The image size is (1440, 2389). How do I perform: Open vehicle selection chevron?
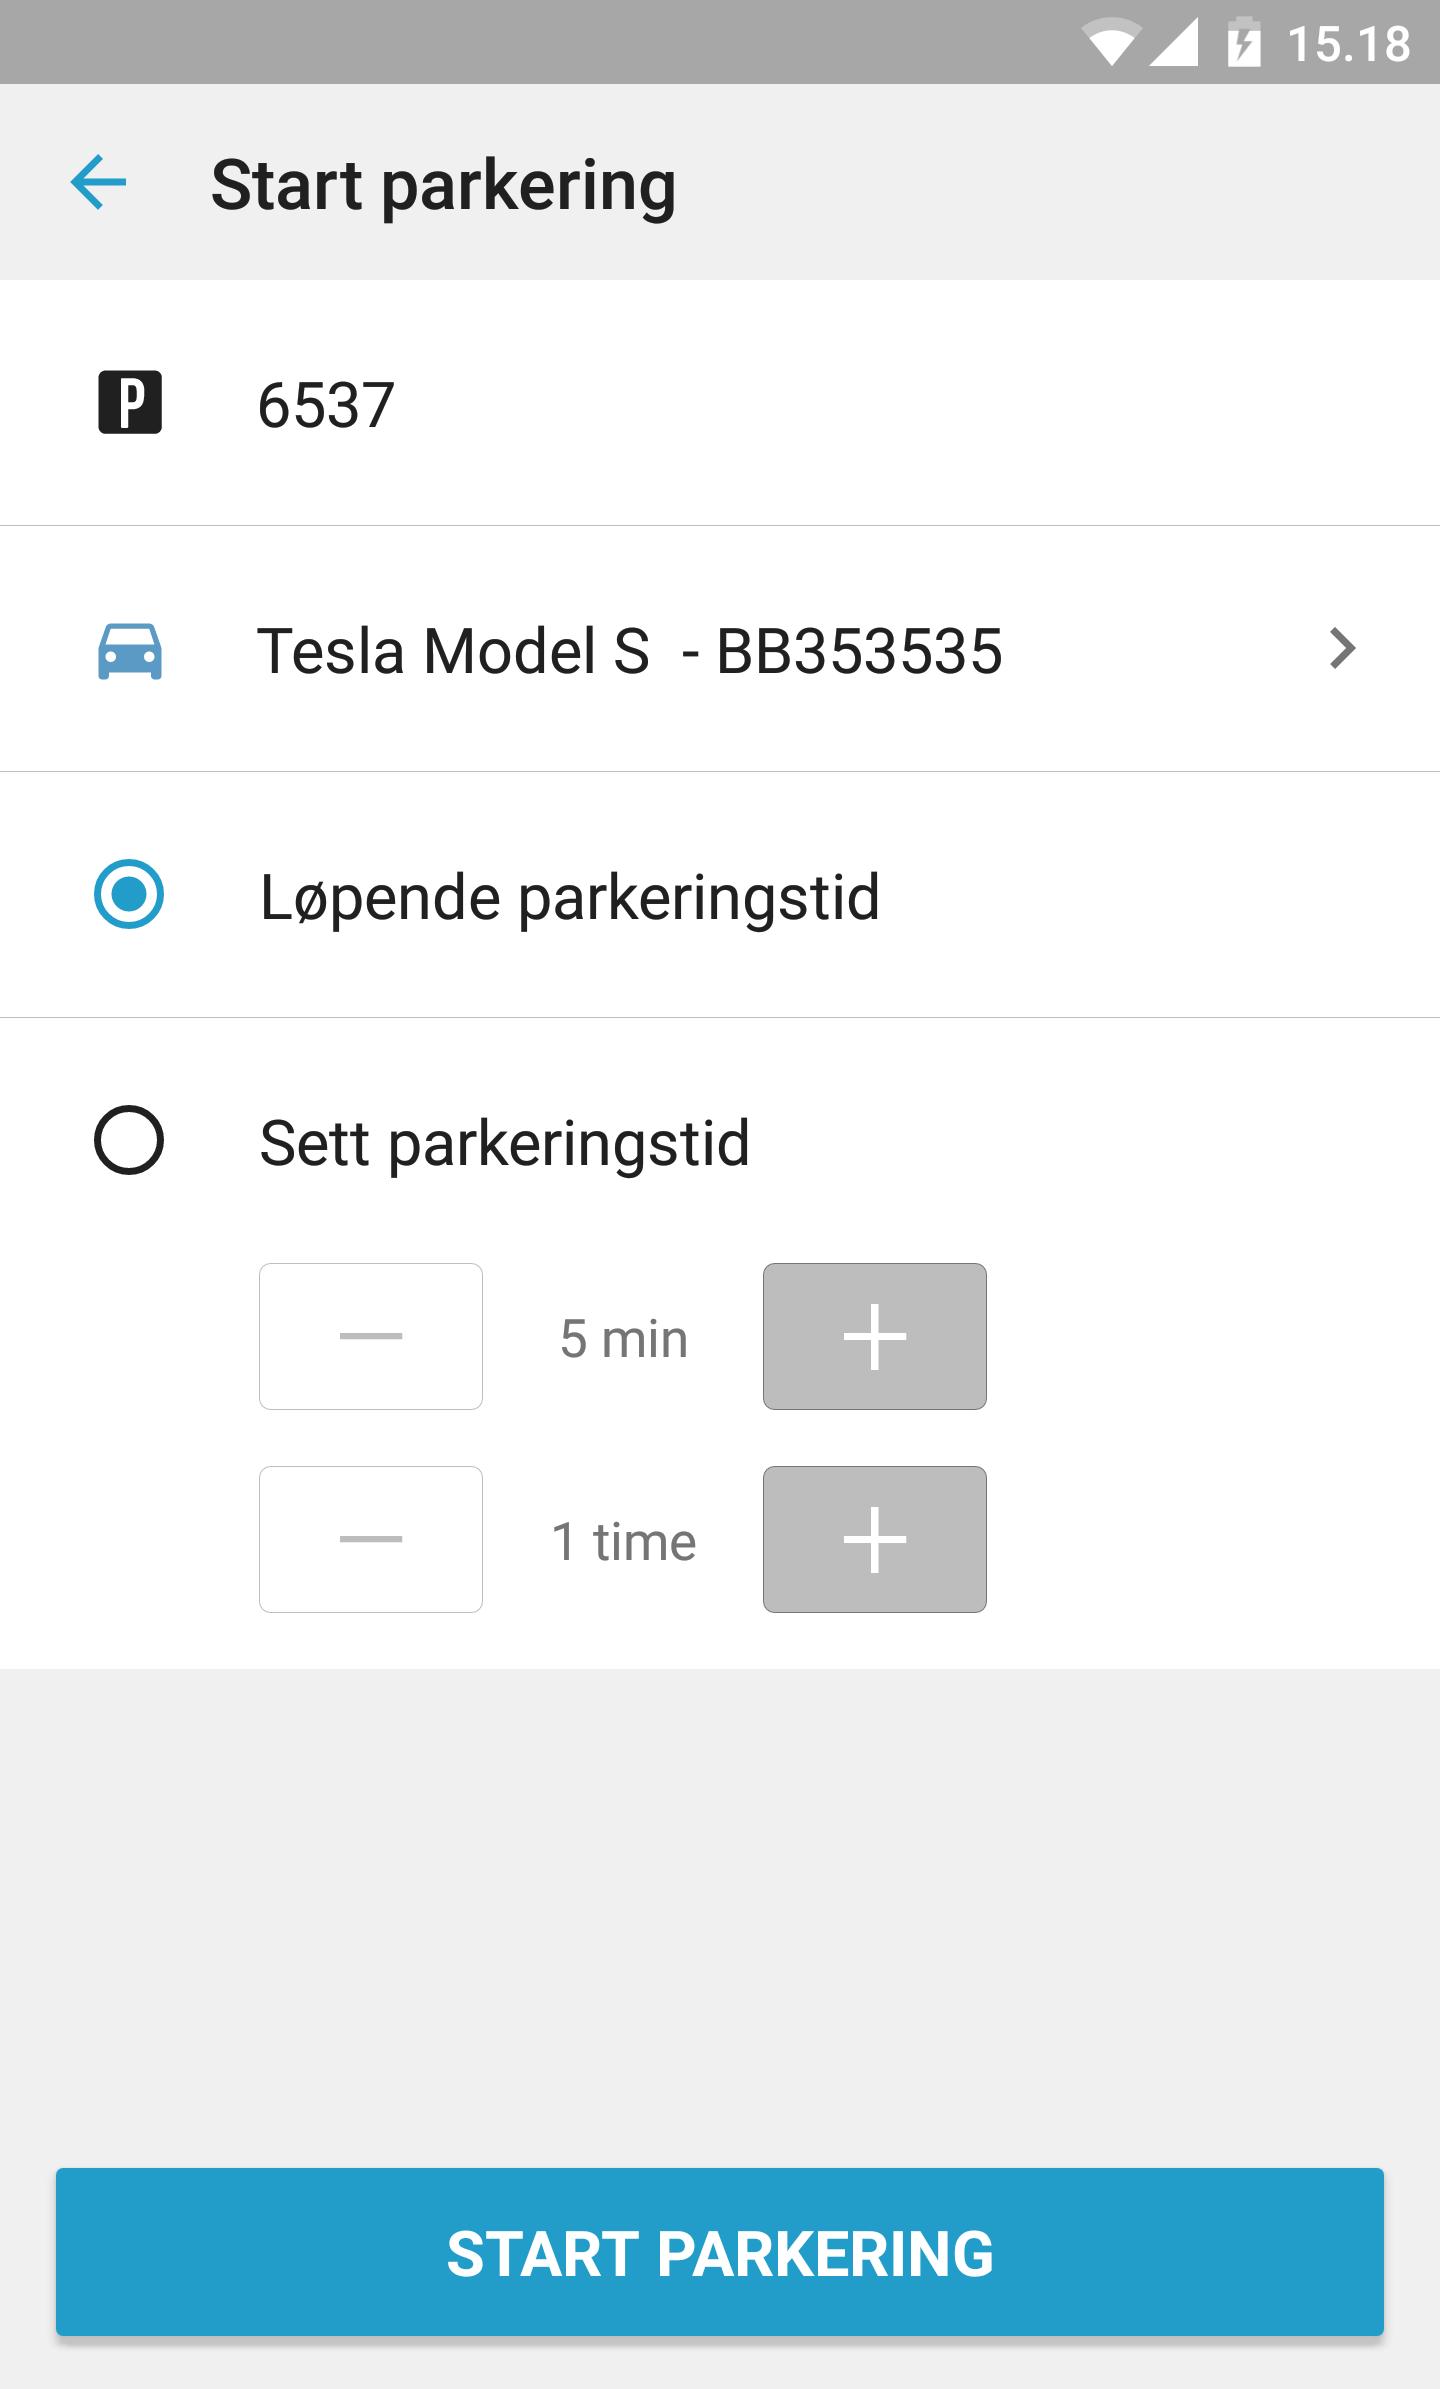click(x=1343, y=649)
